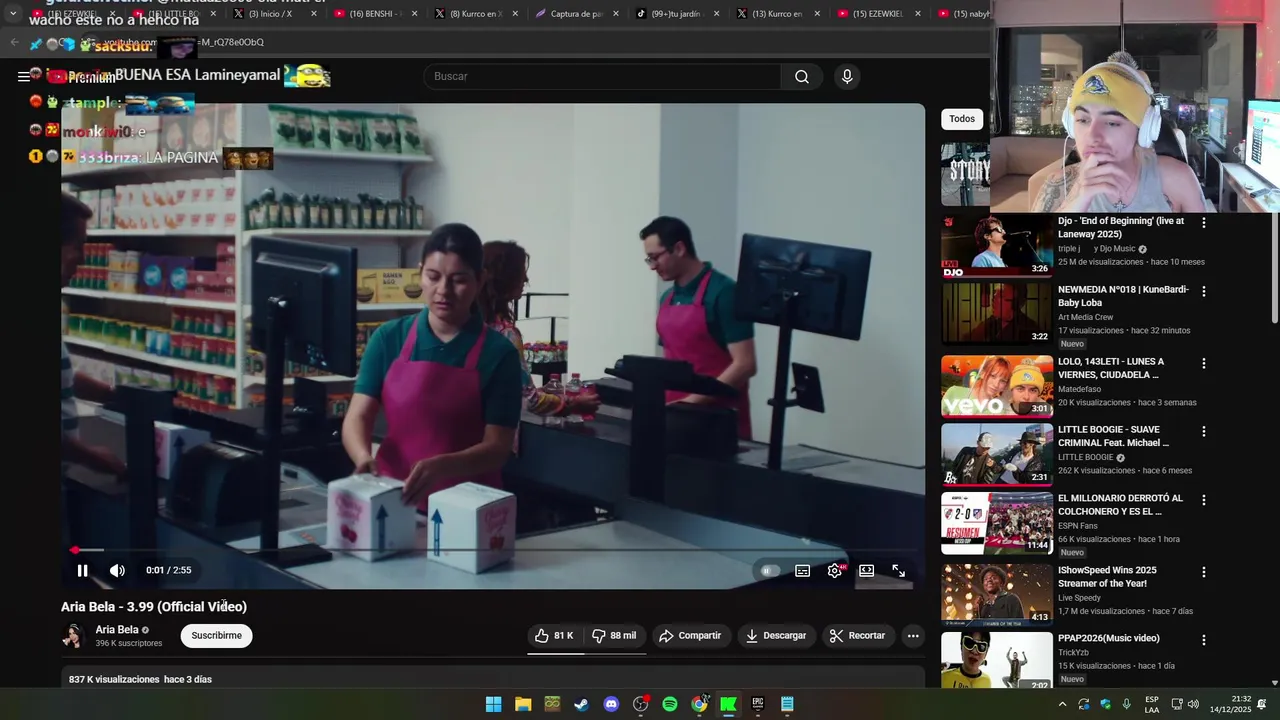Open LOLO, 143LETI - LUNES A VIERNES thumbnail
This screenshot has height=720, width=1280.
(997, 386)
